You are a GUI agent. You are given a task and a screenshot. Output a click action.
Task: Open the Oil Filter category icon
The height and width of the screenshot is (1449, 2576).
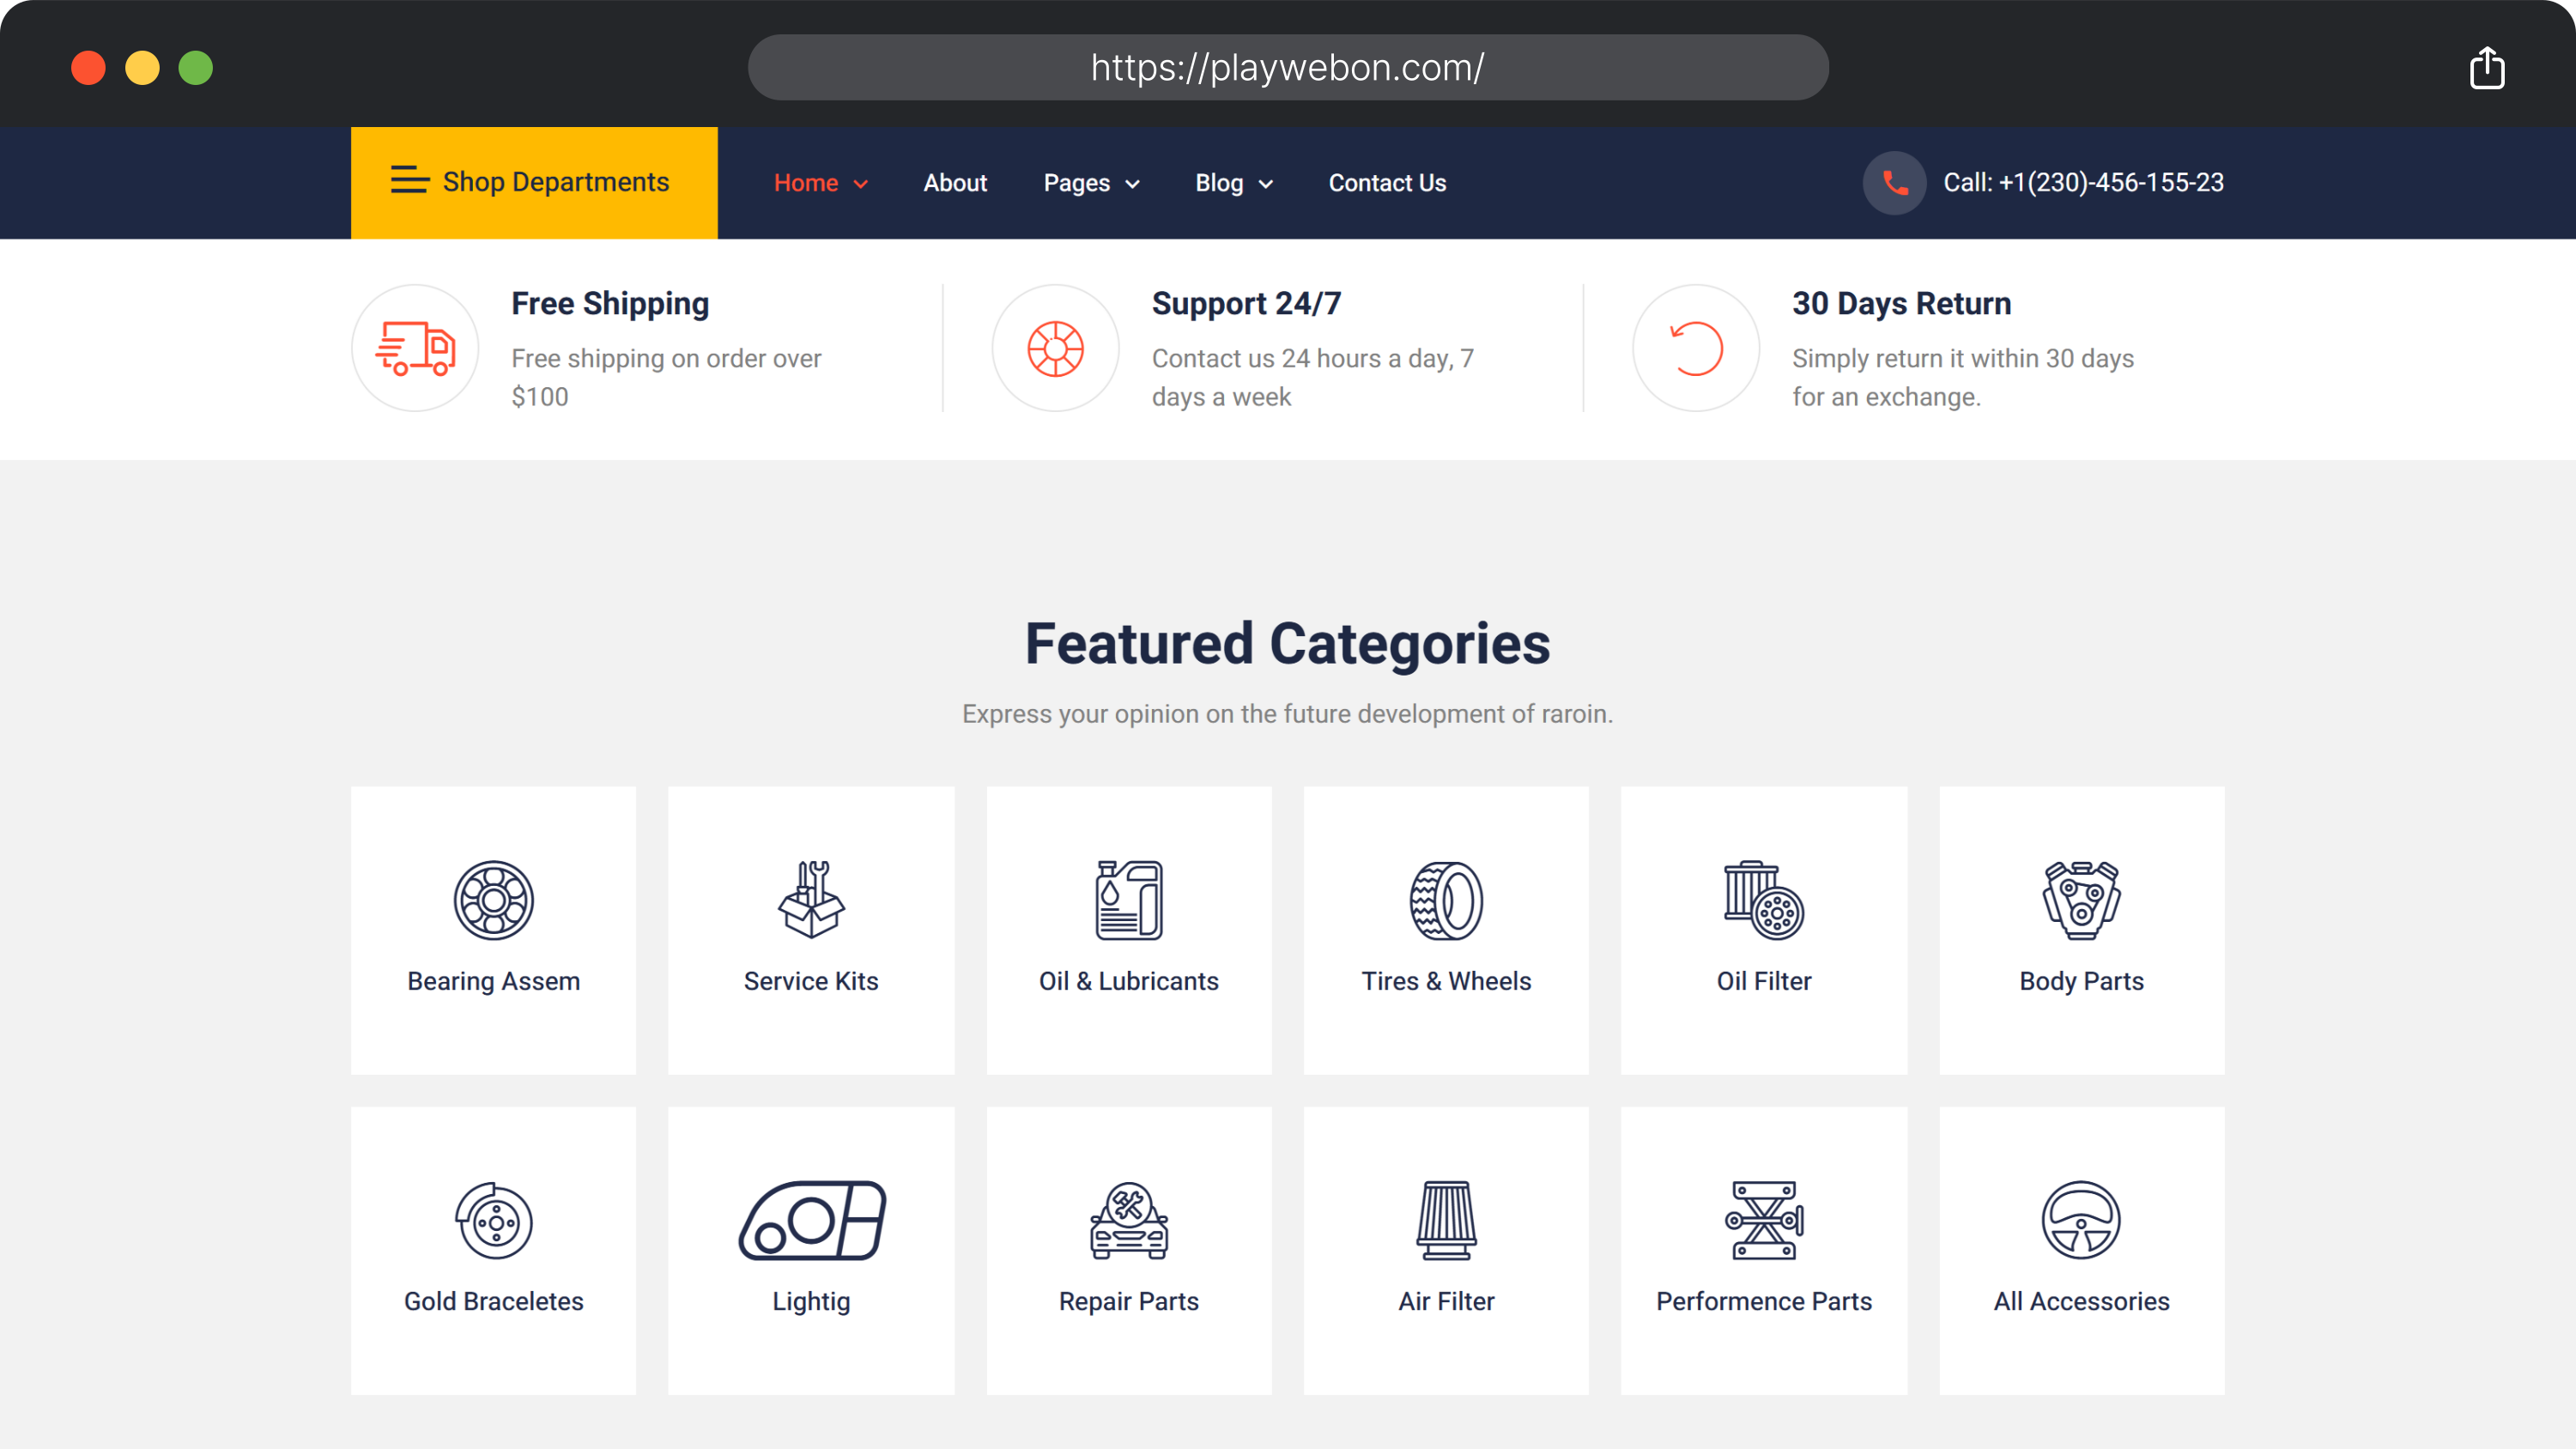1763,900
